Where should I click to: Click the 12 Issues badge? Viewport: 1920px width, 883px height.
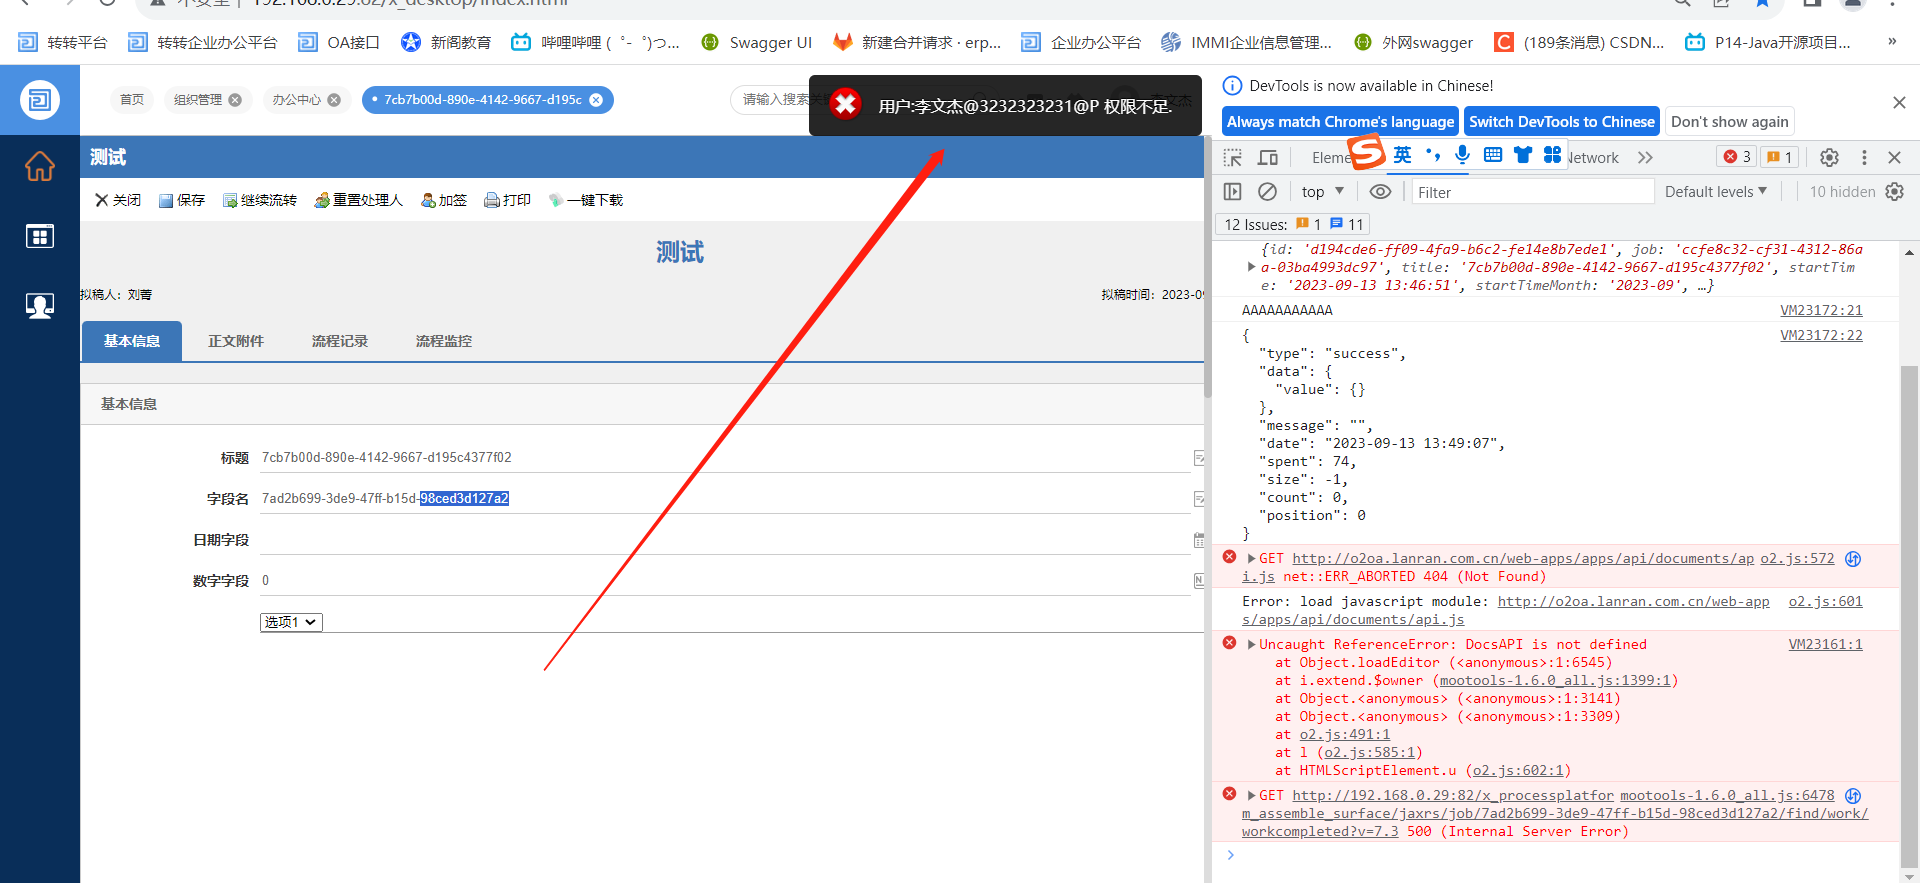(x=1294, y=225)
